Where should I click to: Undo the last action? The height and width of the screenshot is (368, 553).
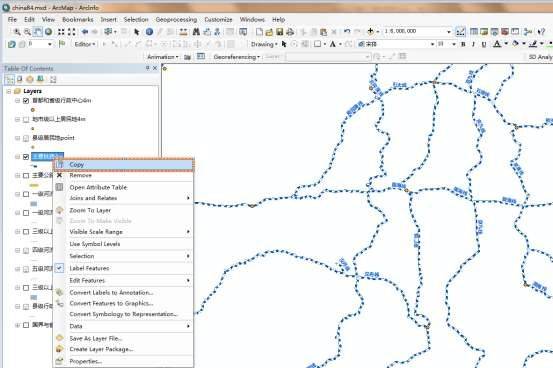[x=347, y=32]
